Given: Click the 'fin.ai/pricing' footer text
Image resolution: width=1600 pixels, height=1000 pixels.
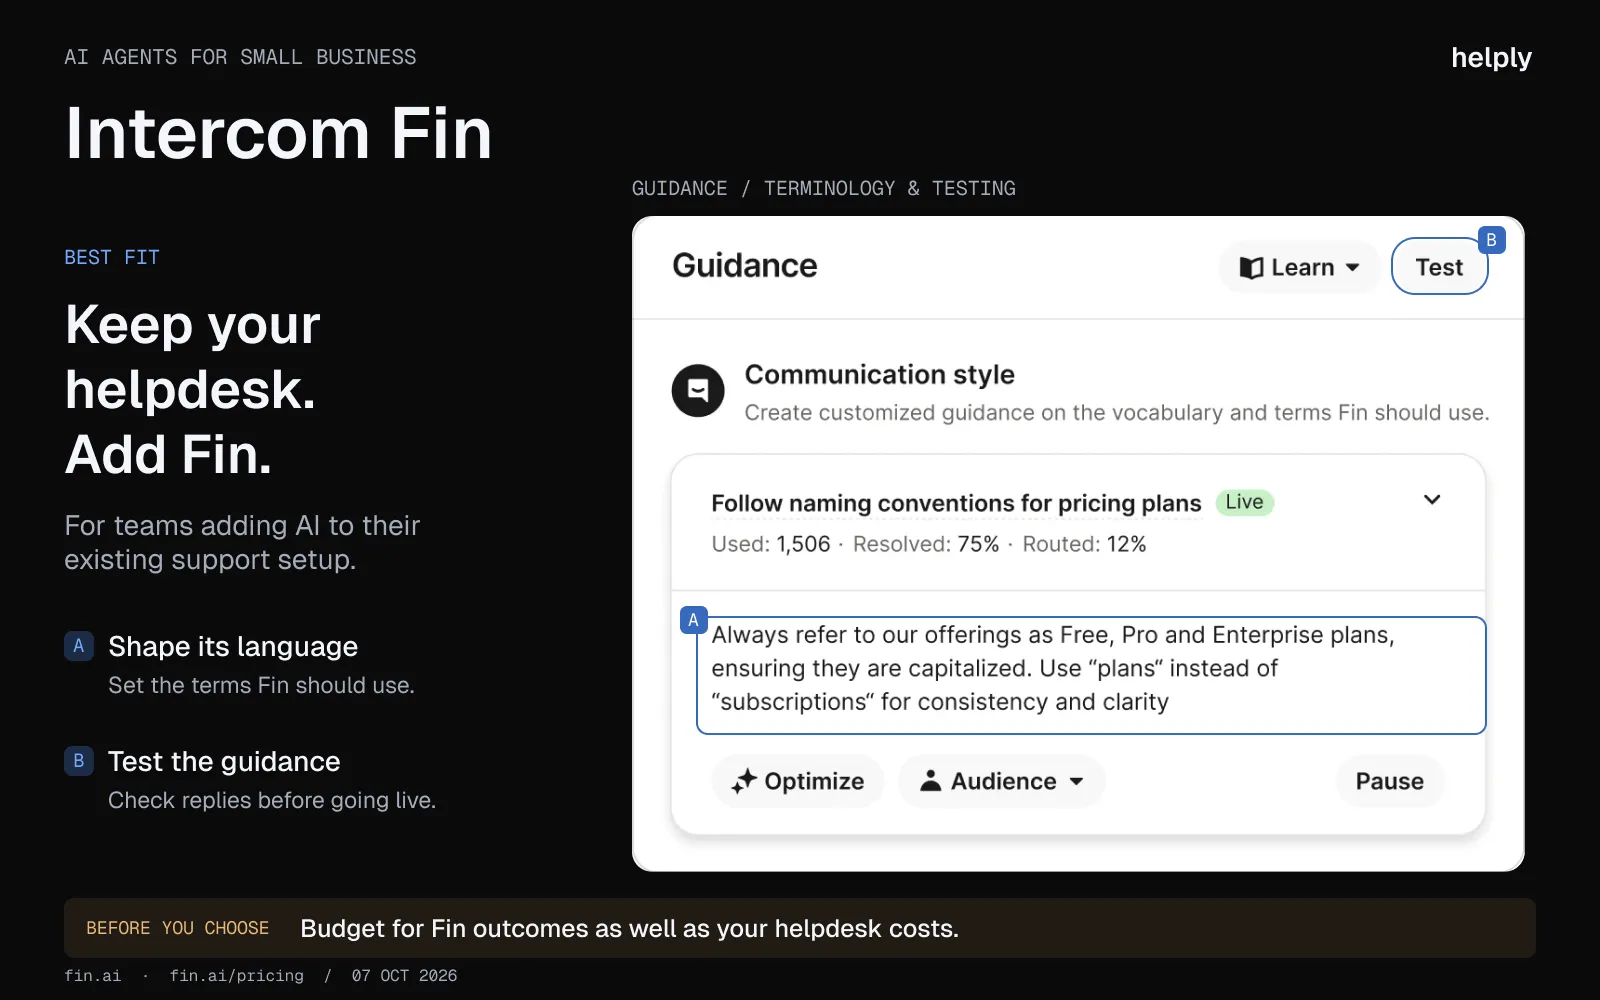Looking at the screenshot, I should coord(237,976).
